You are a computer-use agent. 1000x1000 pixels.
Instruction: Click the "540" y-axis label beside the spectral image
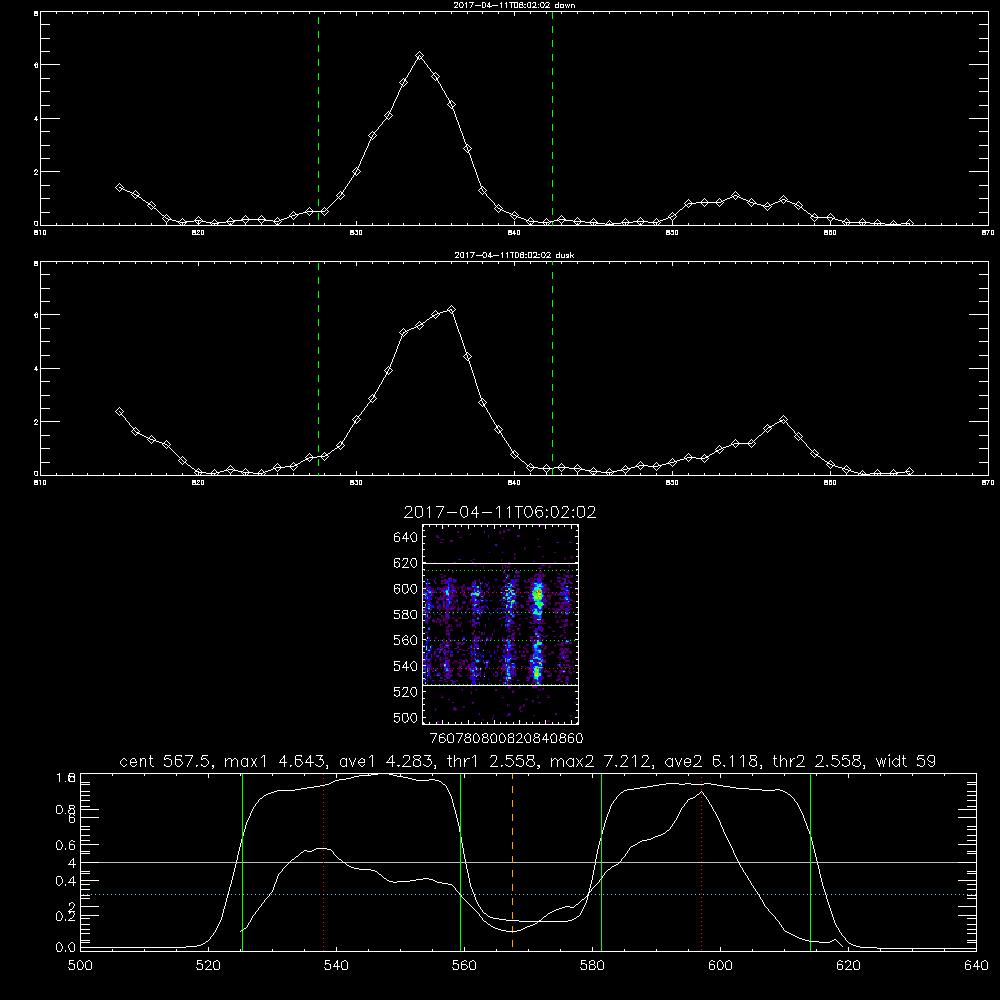click(406, 666)
